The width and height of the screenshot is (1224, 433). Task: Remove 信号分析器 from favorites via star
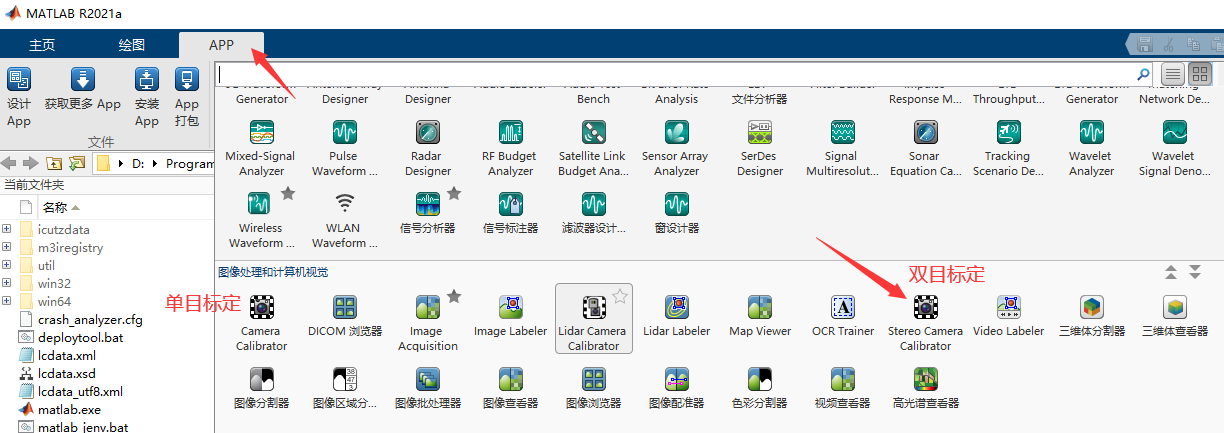click(454, 193)
